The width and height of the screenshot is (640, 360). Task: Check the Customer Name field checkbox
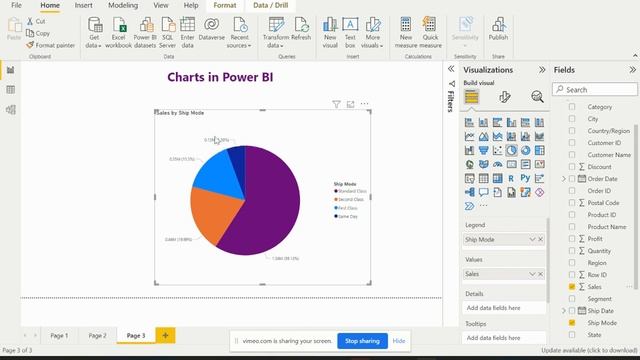pyautogui.click(x=572, y=155)
